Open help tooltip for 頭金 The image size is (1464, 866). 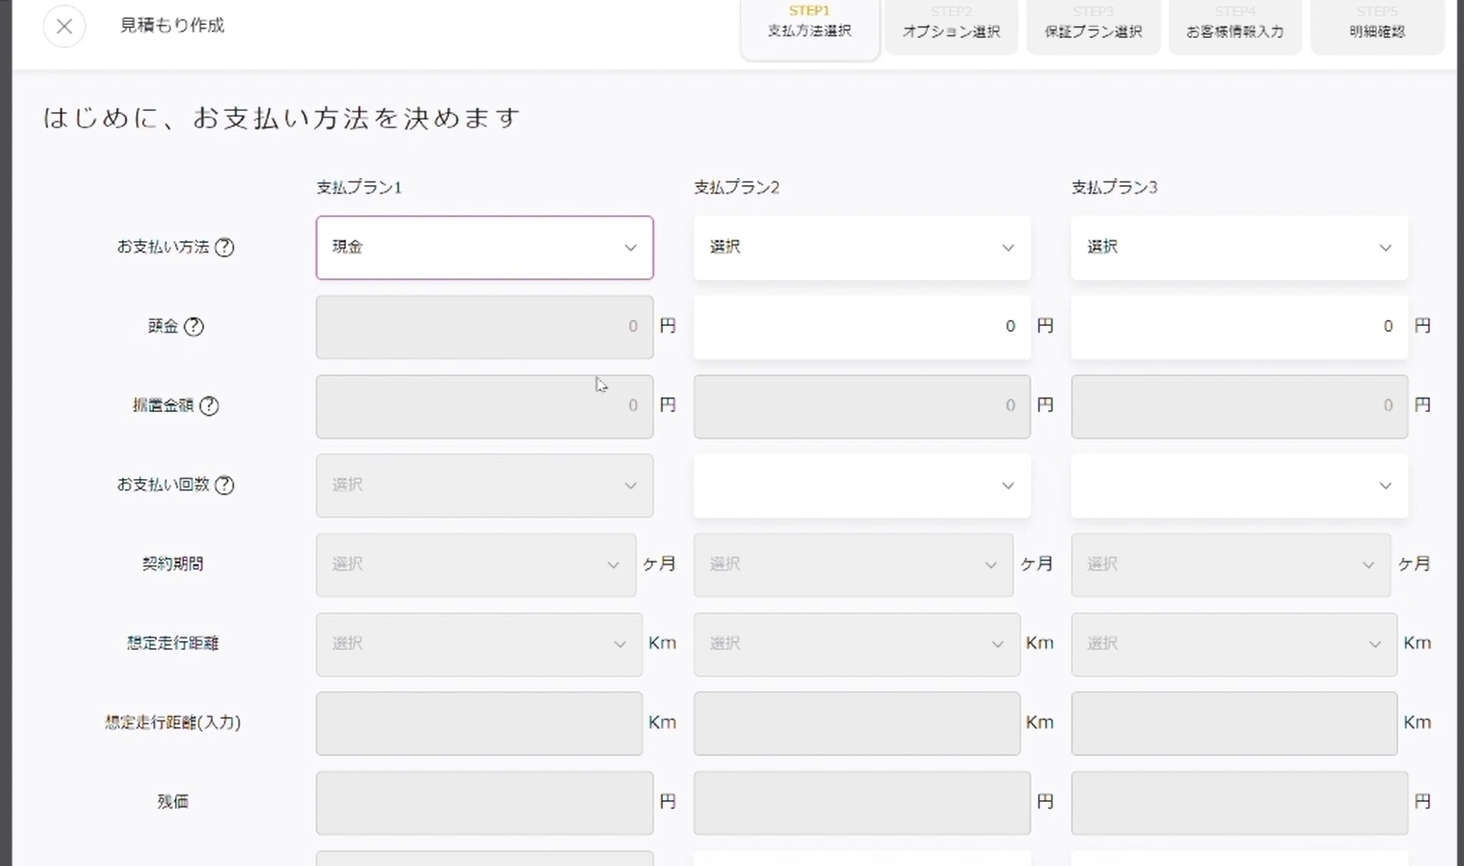(197, 327)
